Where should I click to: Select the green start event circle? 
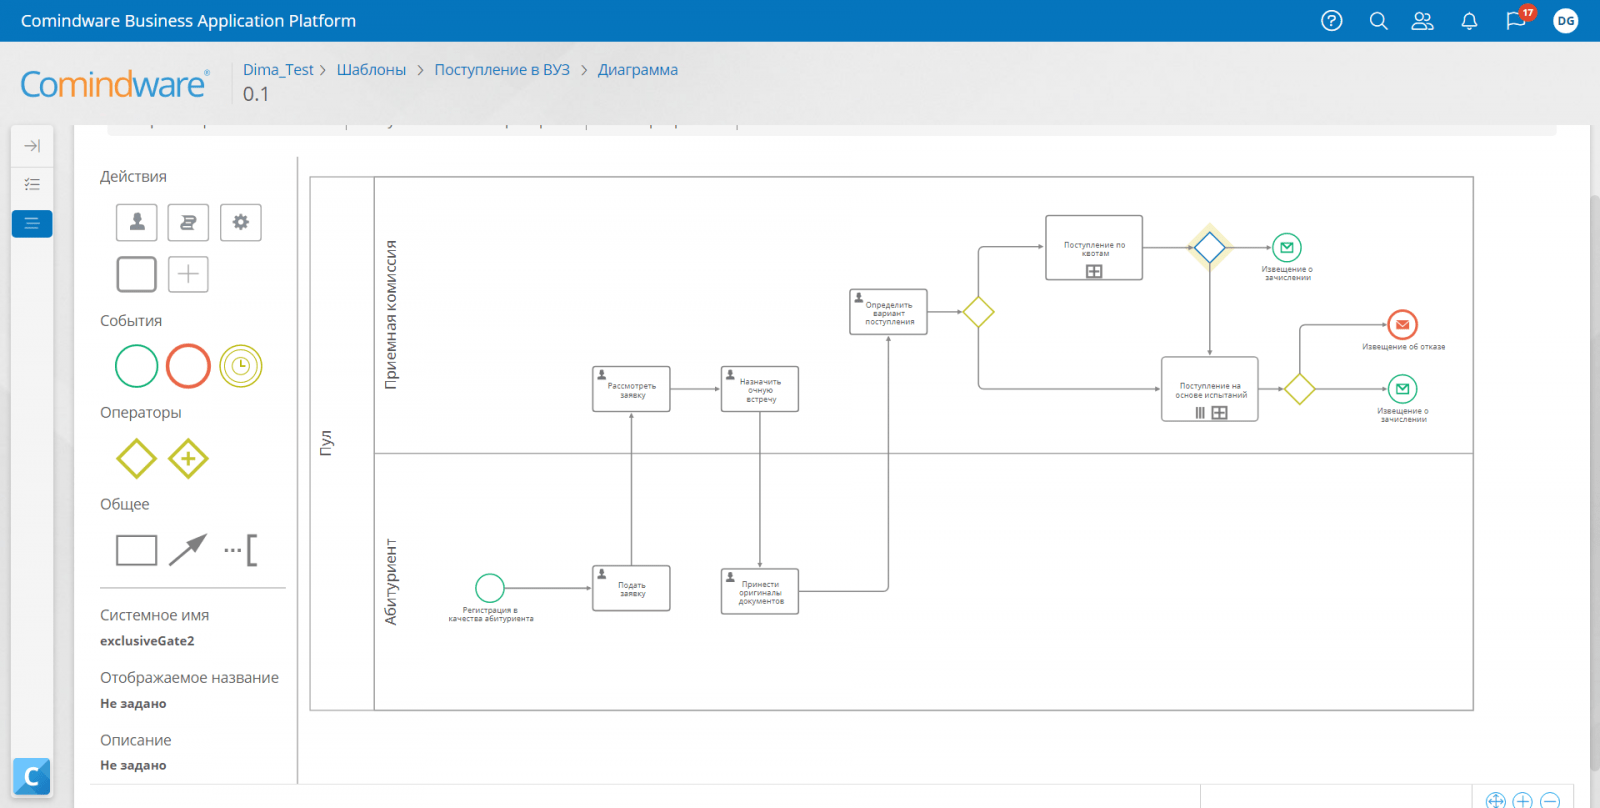[x=137, y=366]
